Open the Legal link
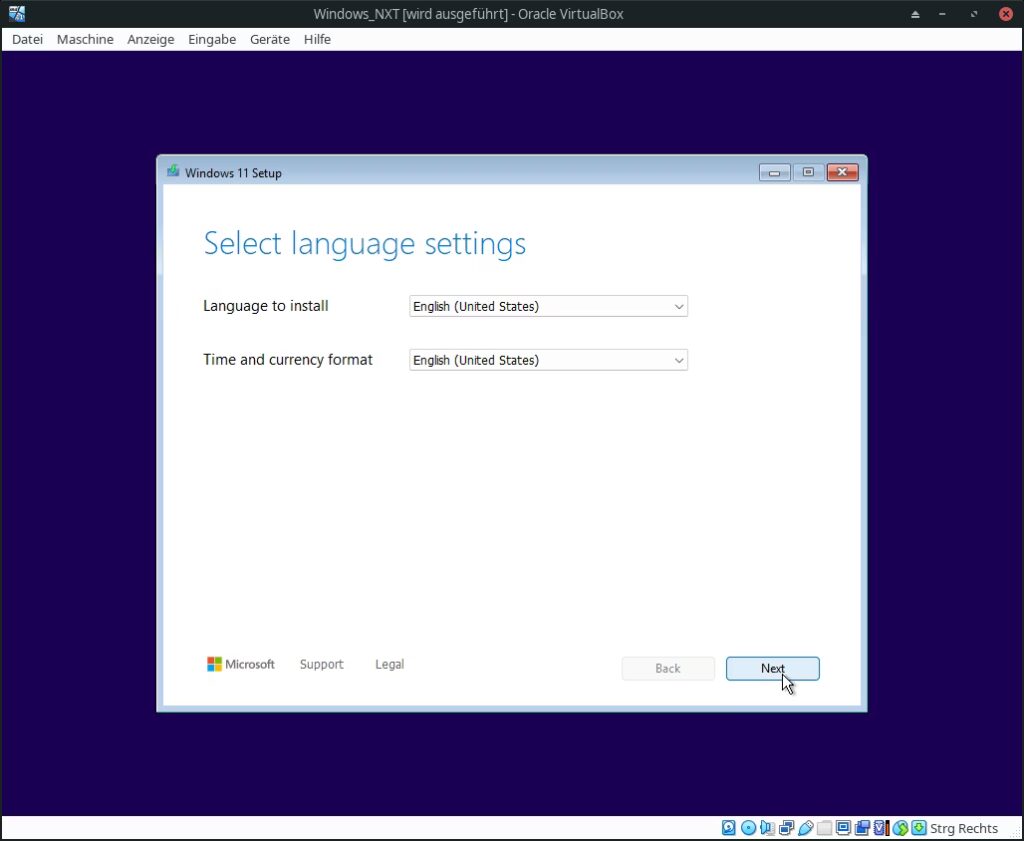This screenshot has height=841, width=1024. point(389,664)
